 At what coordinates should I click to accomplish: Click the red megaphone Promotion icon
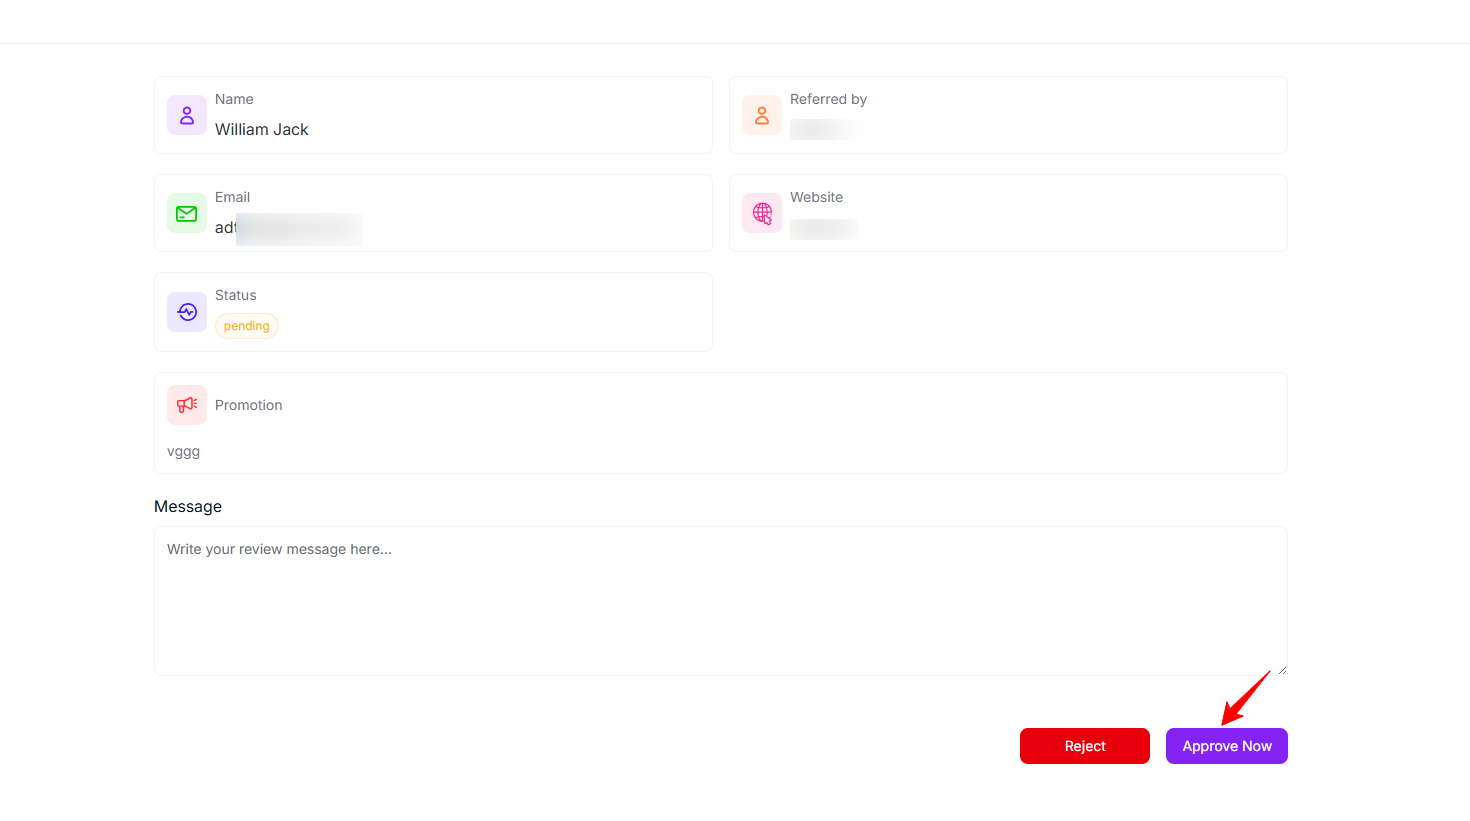pyautogui.click(x=187, y=405)
